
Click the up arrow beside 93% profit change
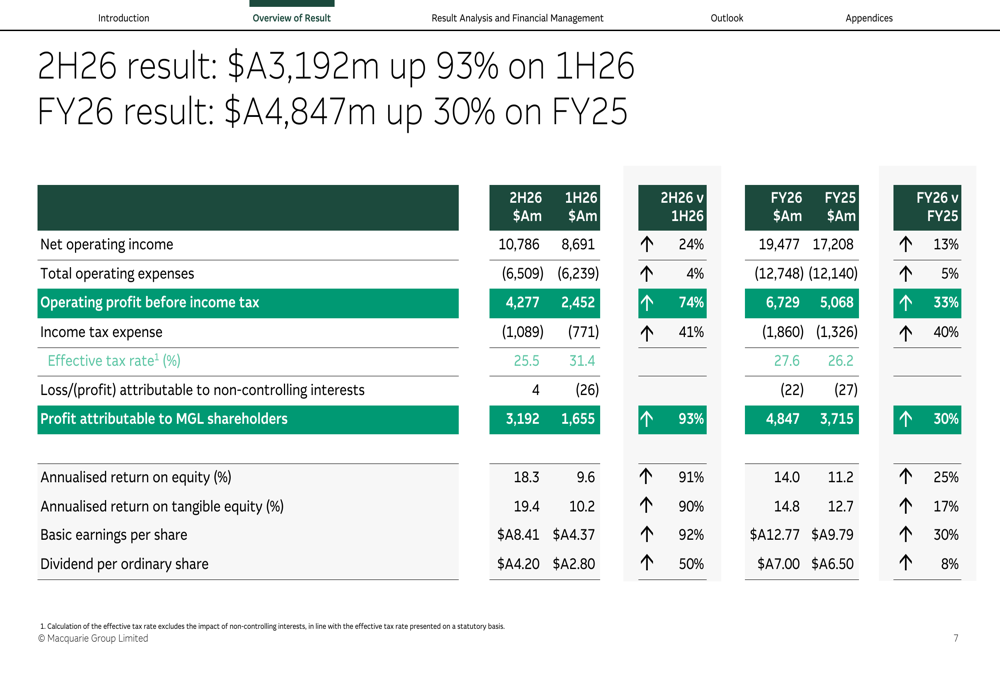[x=647, y=419]
